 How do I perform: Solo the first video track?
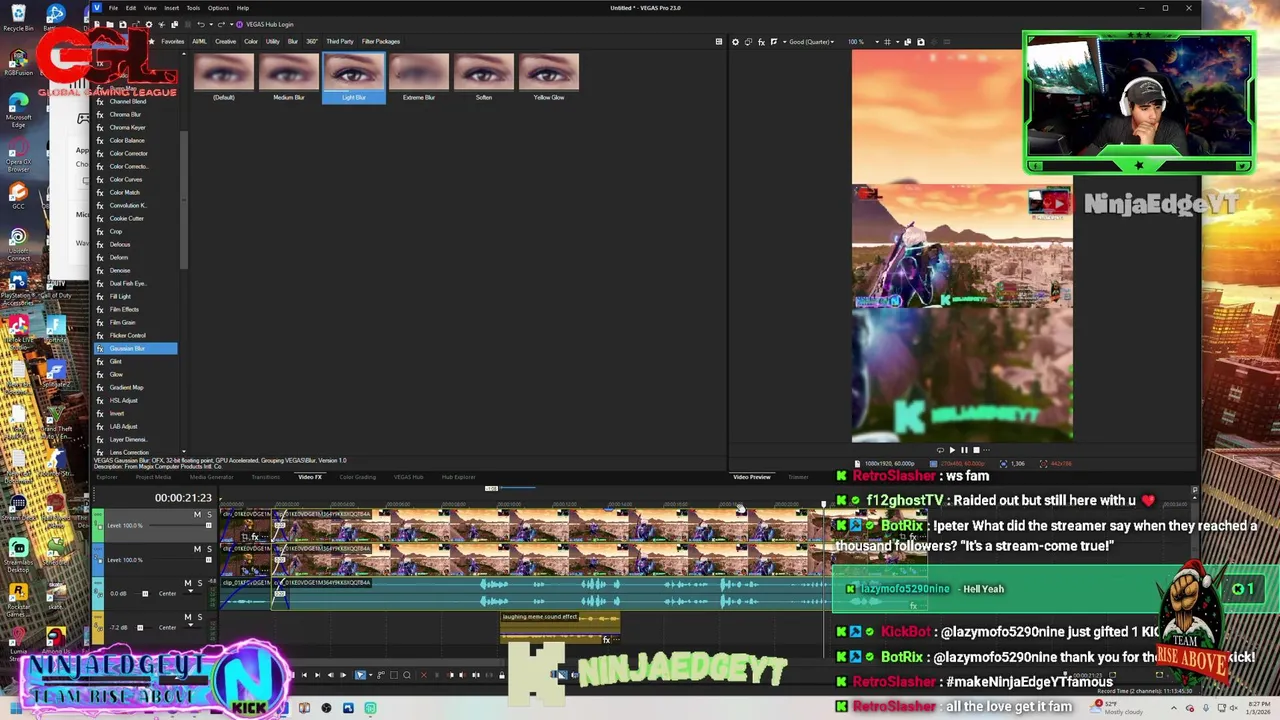209,514
